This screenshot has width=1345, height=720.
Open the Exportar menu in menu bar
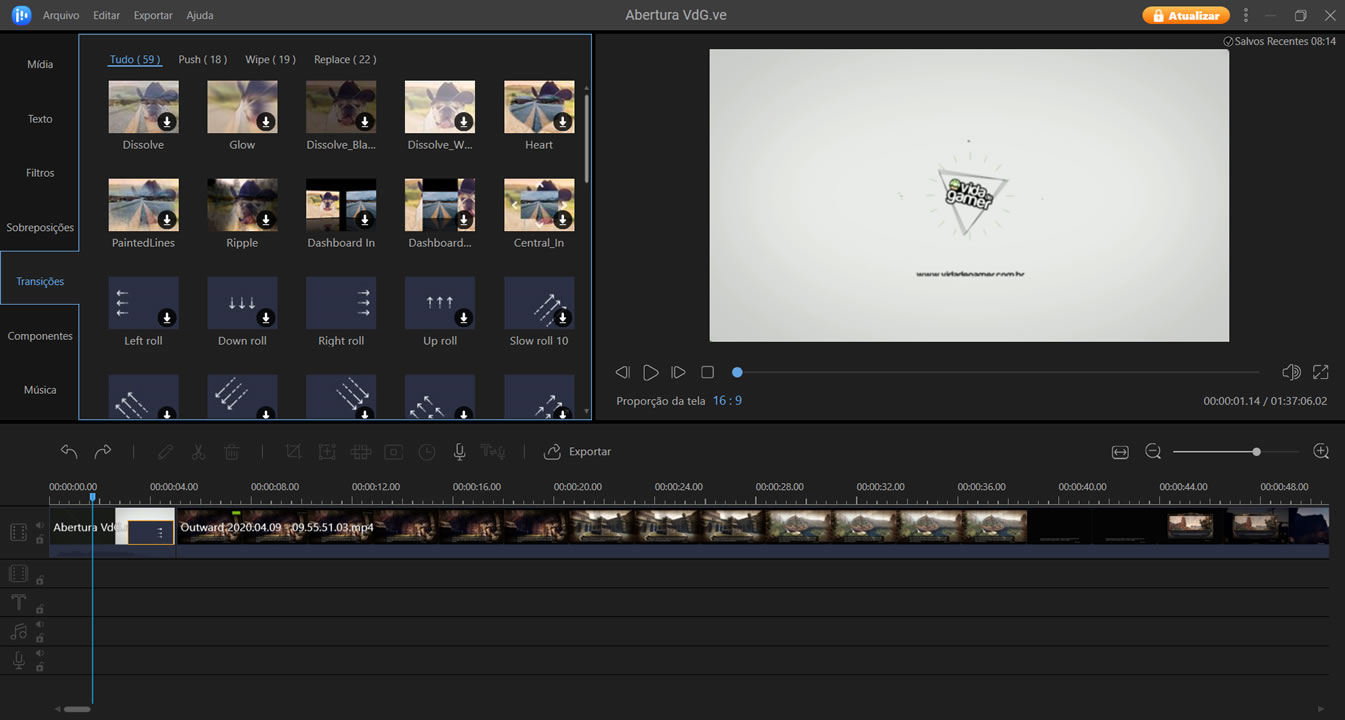(153, 16)
